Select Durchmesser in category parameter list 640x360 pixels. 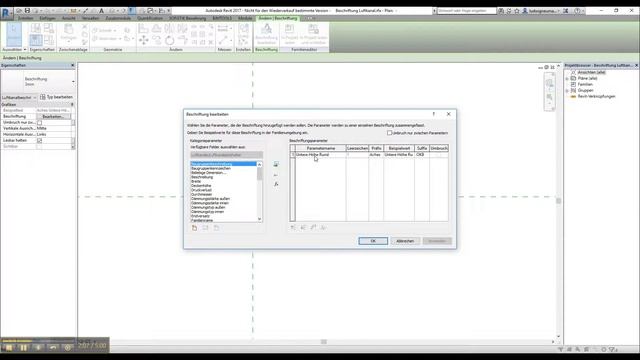coord(201,194)
